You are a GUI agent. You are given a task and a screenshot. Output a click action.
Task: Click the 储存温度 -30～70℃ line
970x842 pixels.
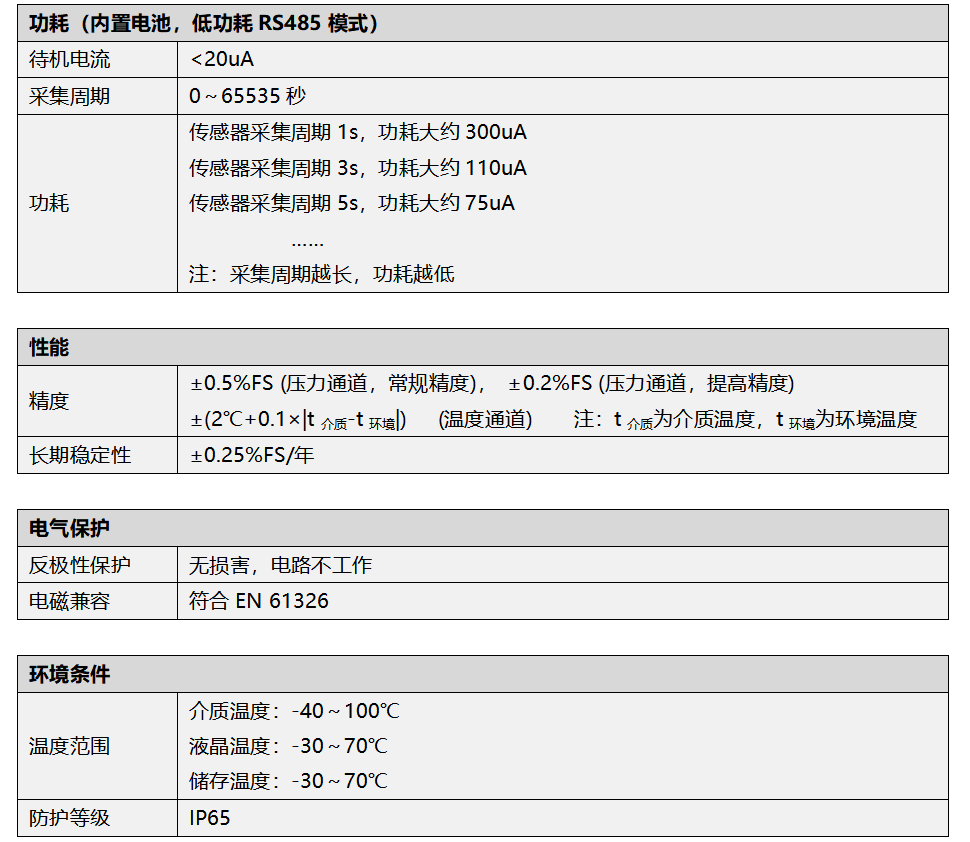coord(289,781)
